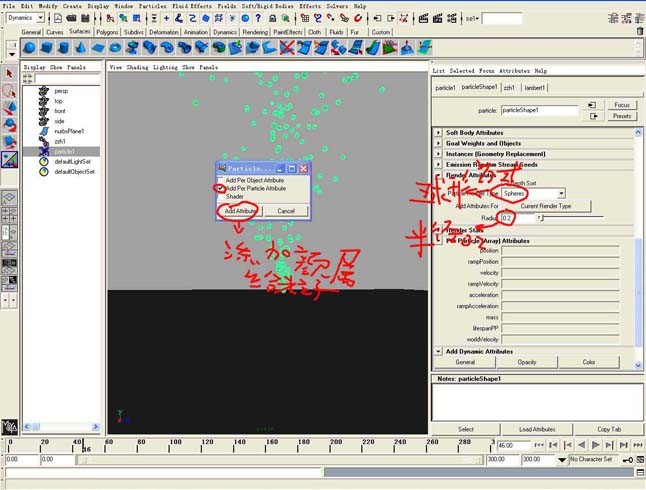Expand Emission Random Stream Seeds section
Viewport: 646px width, 490px height.
(438, 164)
